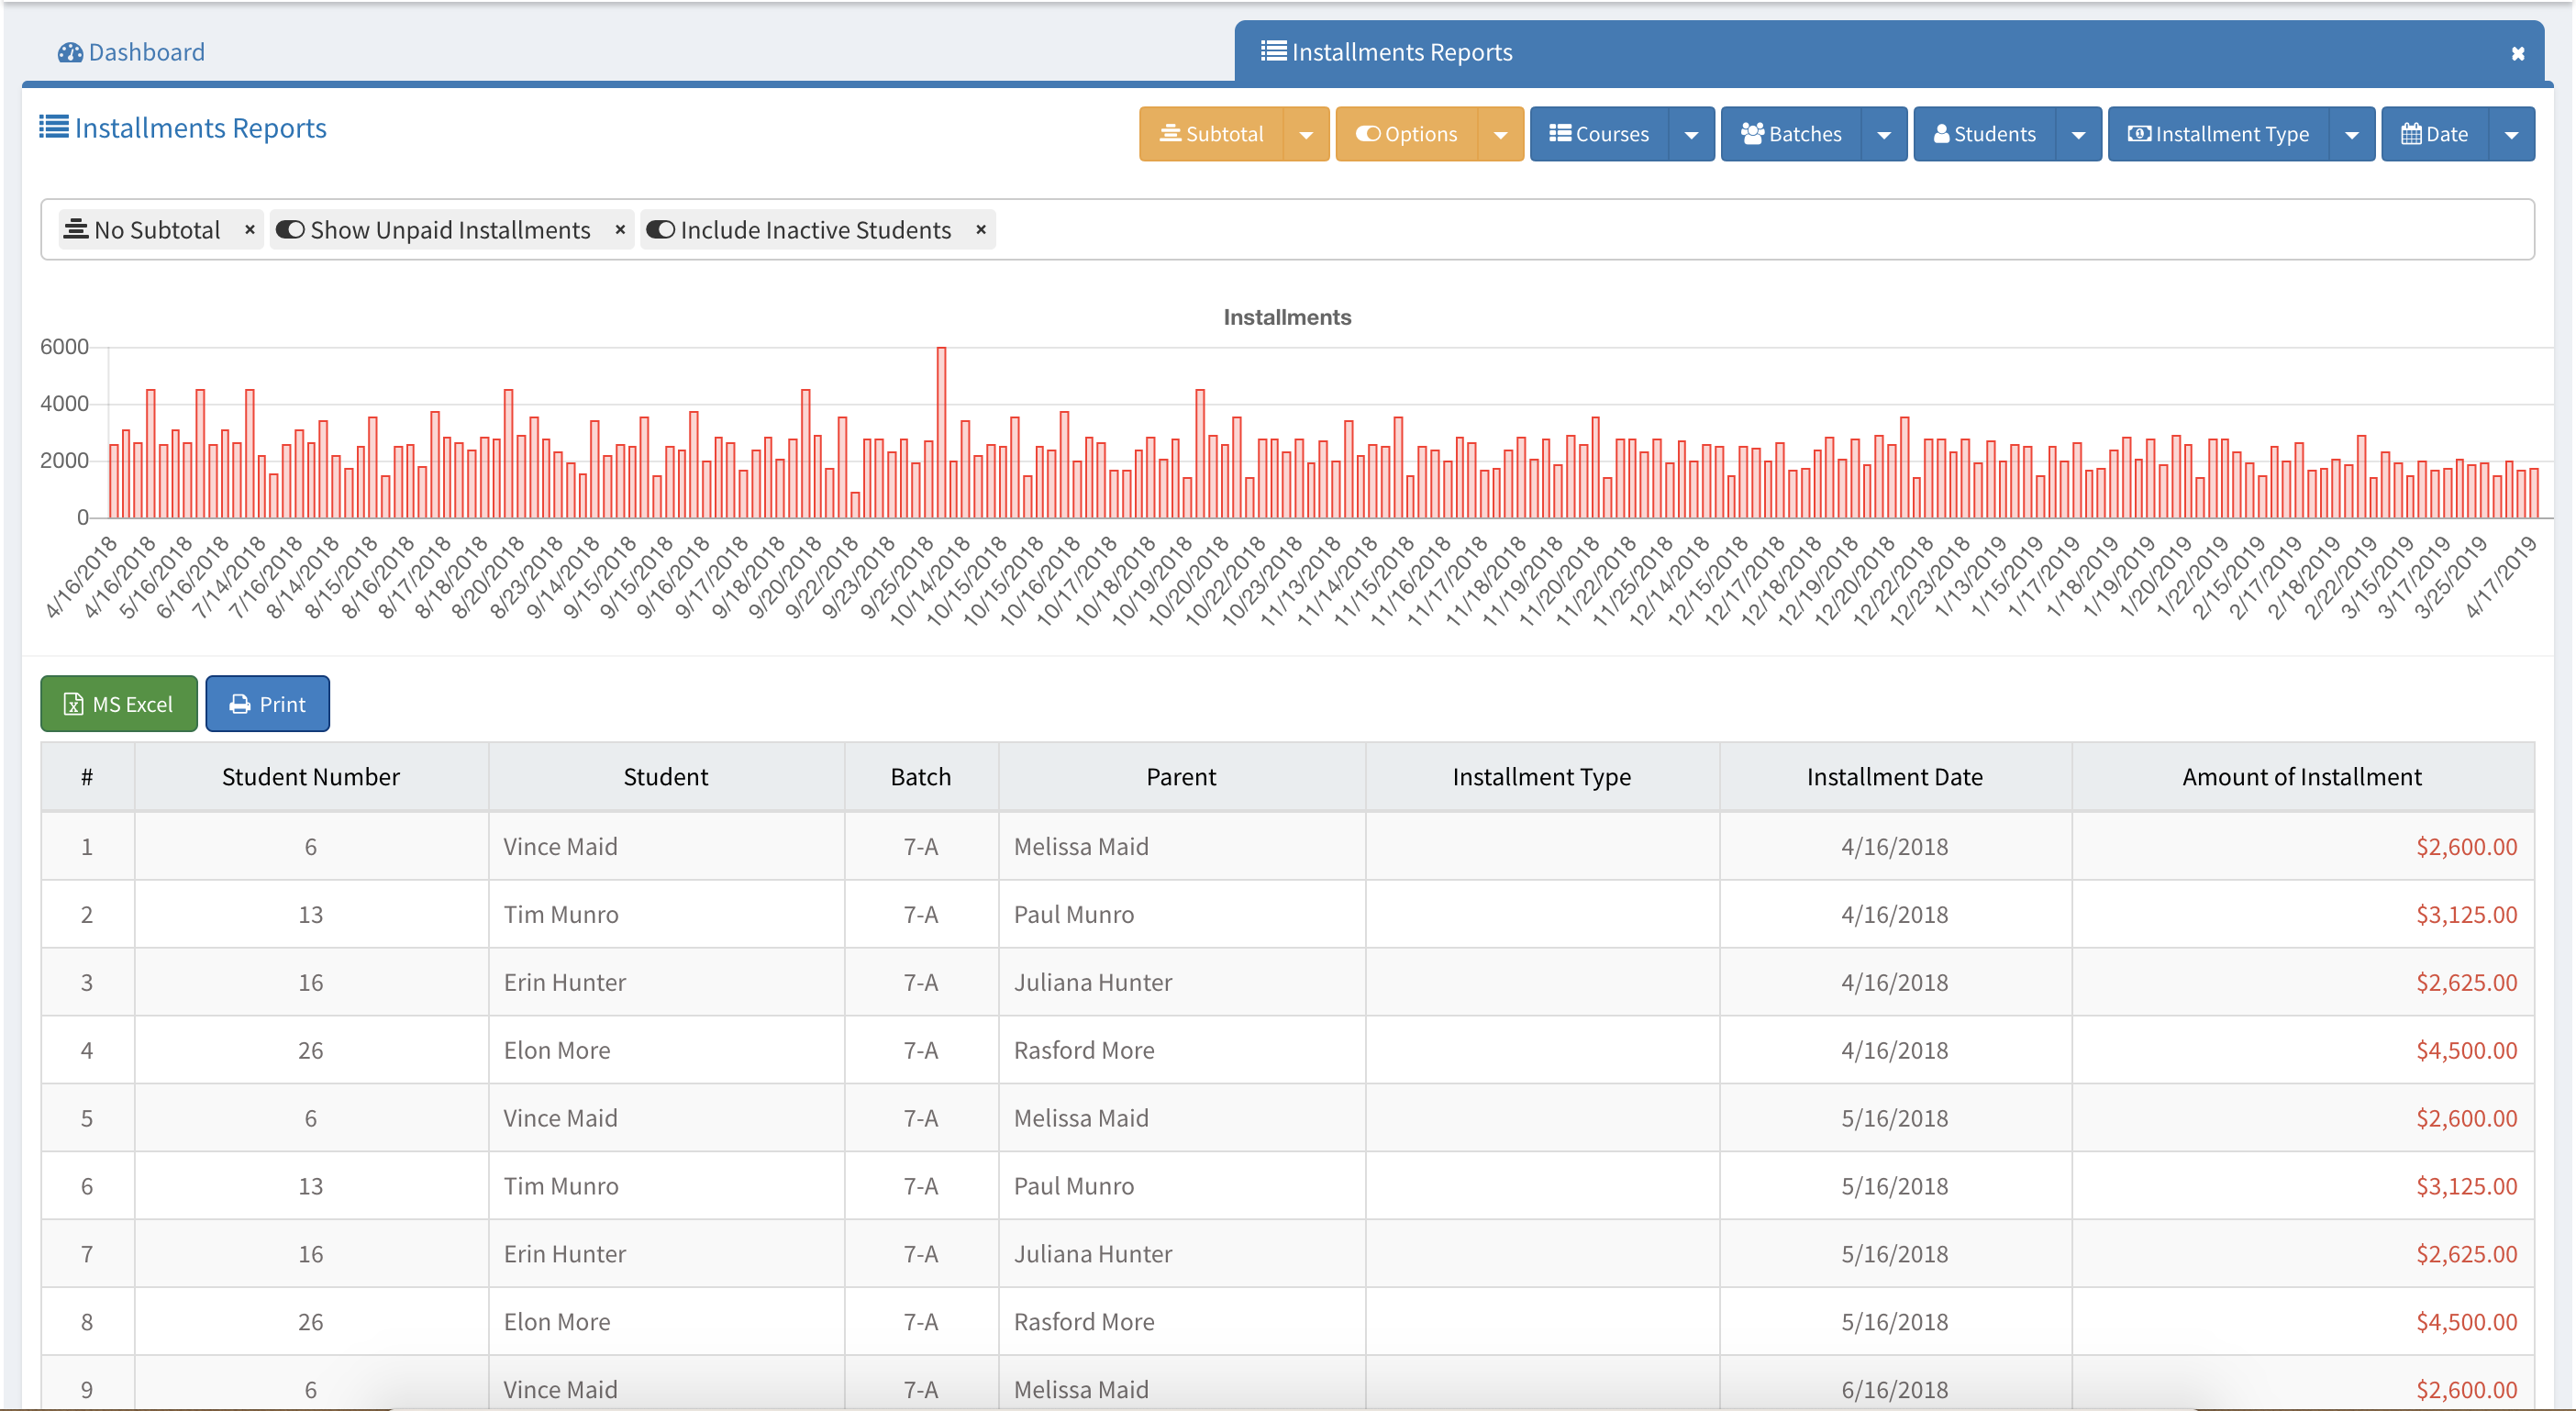The width and height of the screenshot is (2576, 1411).
Task: Click the toggle icon on Show Unpaid Installments
Action: click(x=290, y=230)
